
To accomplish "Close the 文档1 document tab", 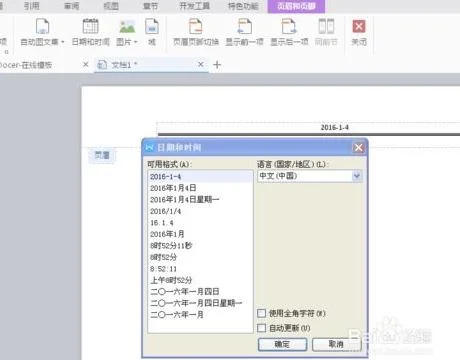I will coord(201,64).
